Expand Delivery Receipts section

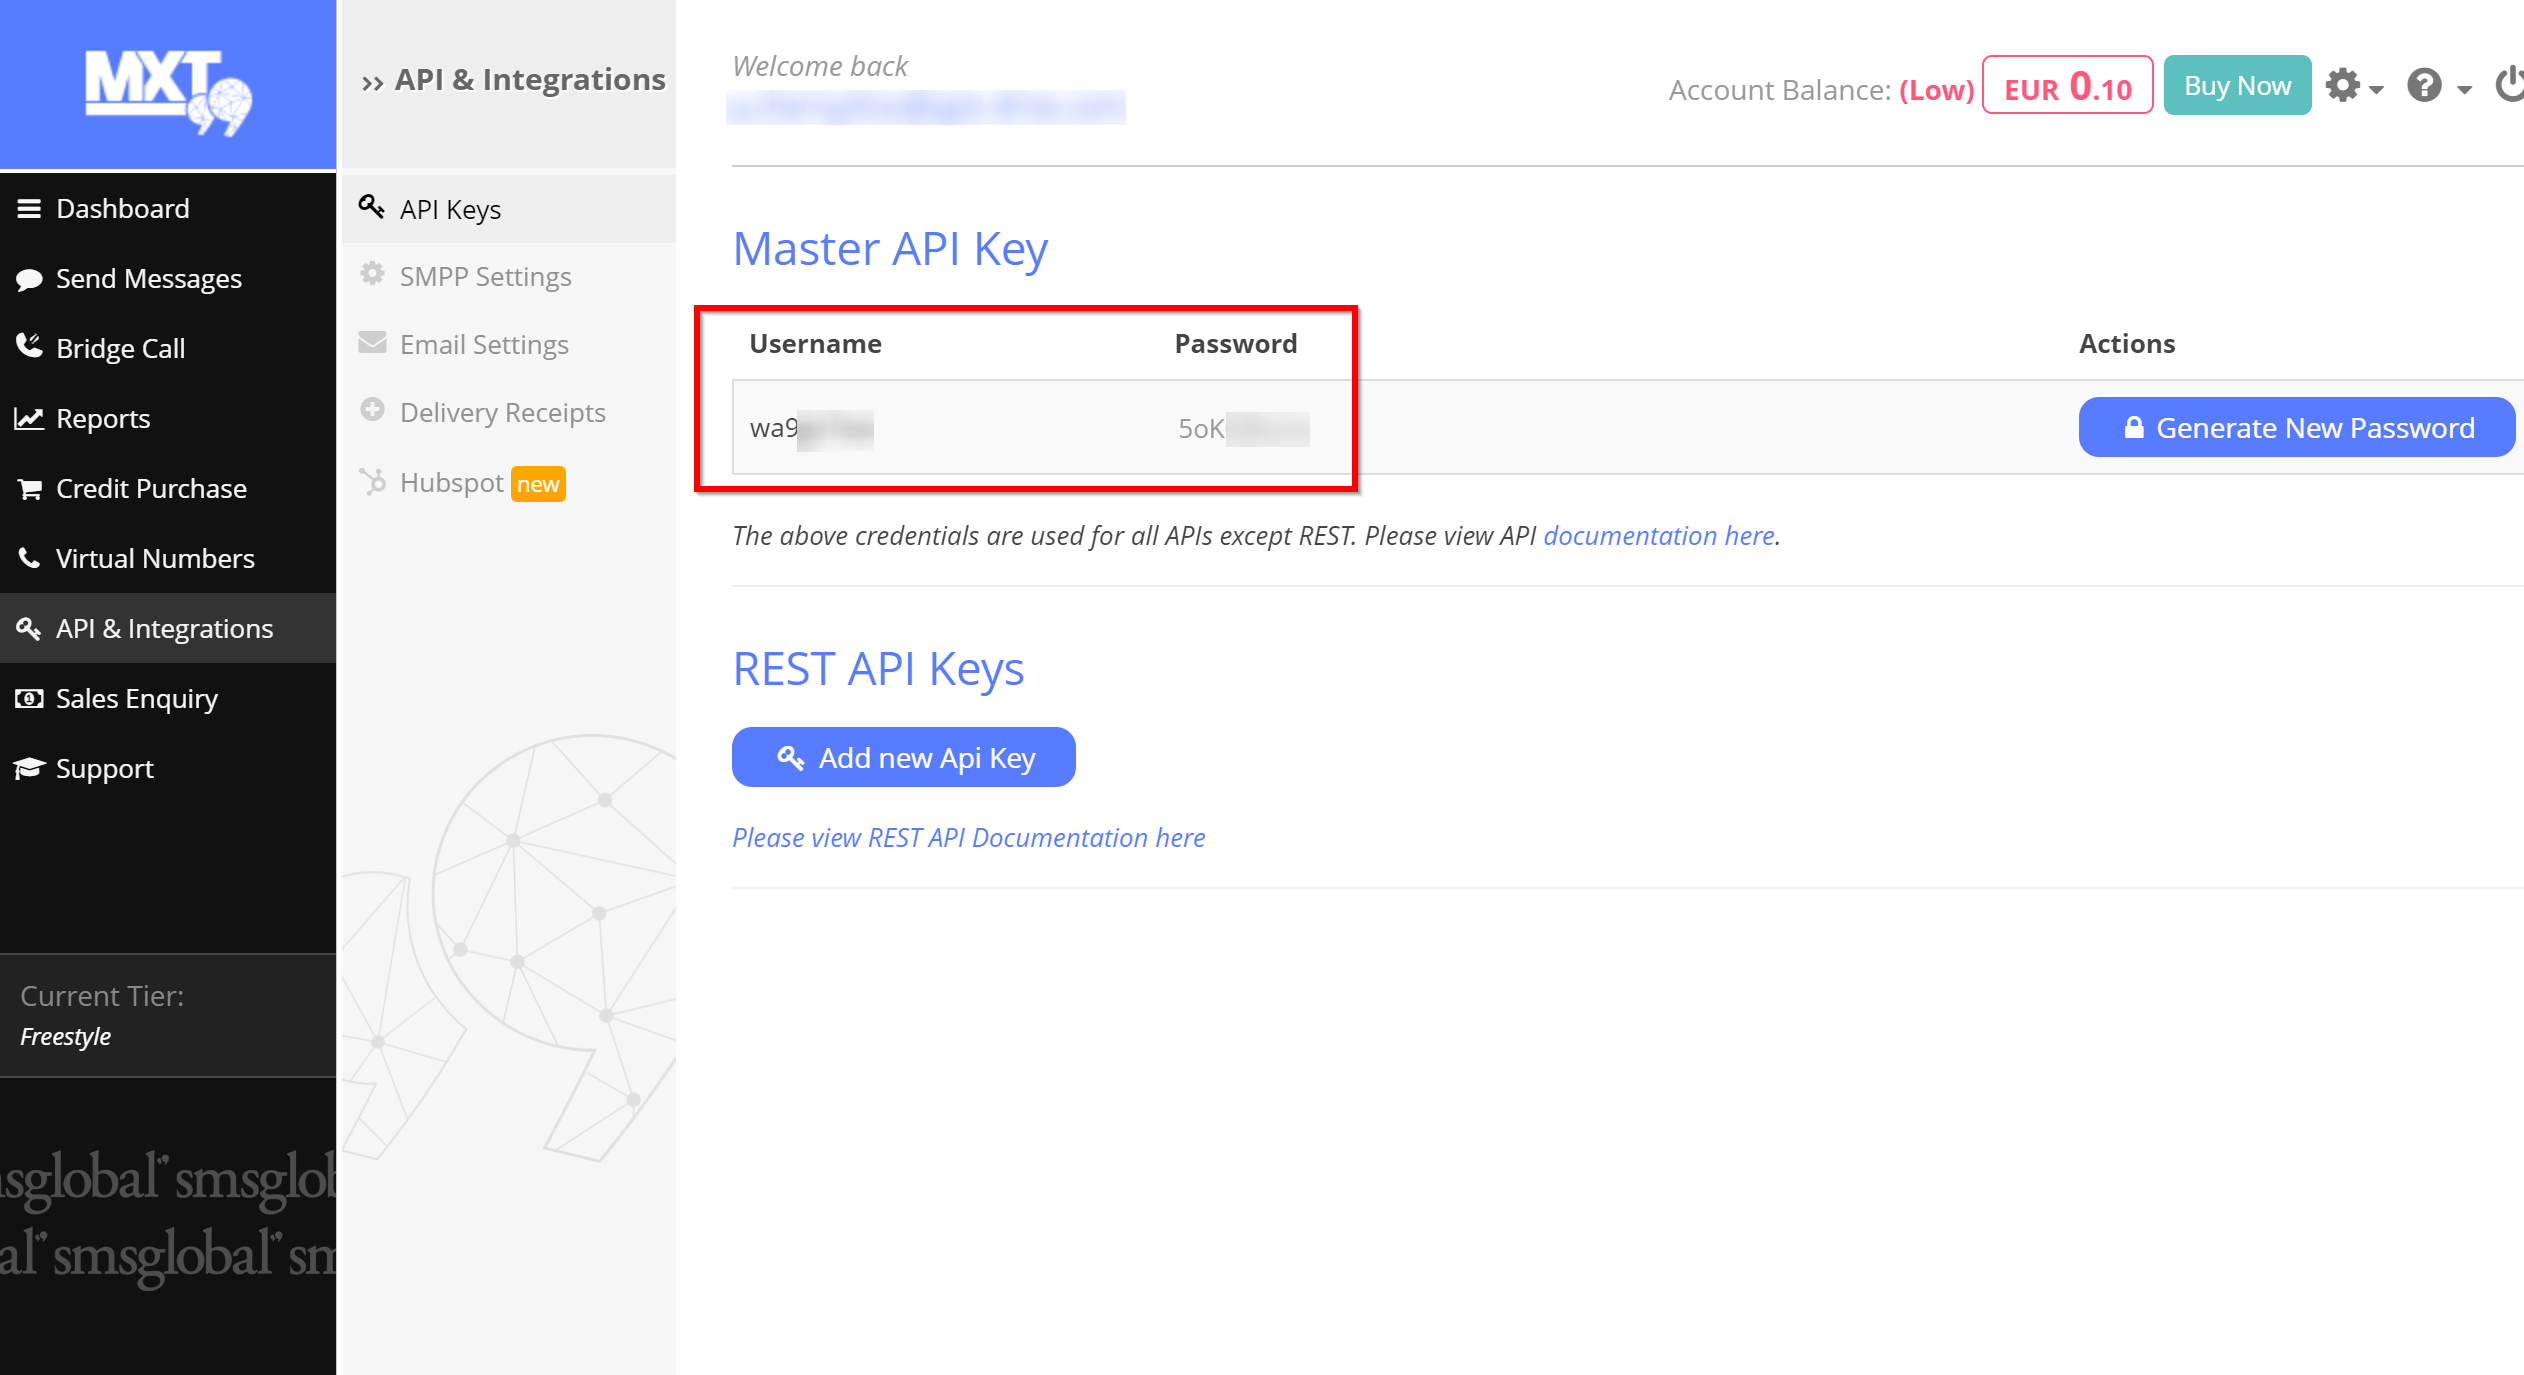pos(503,411)
